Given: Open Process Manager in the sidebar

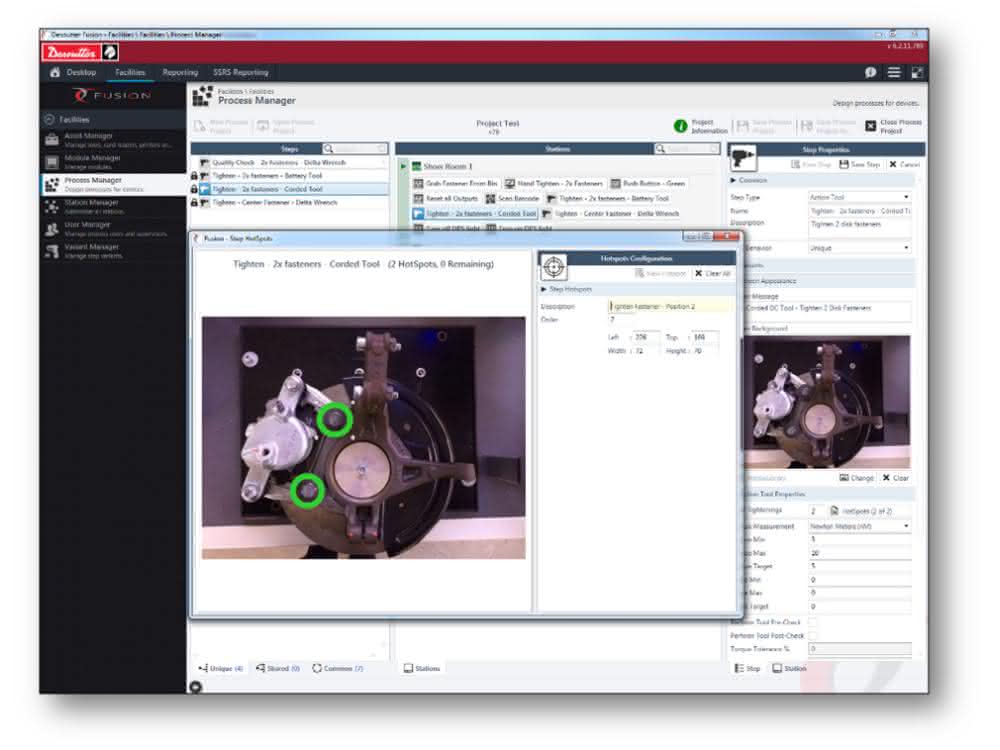Looking at the screenshot, I should click(114, 184).
